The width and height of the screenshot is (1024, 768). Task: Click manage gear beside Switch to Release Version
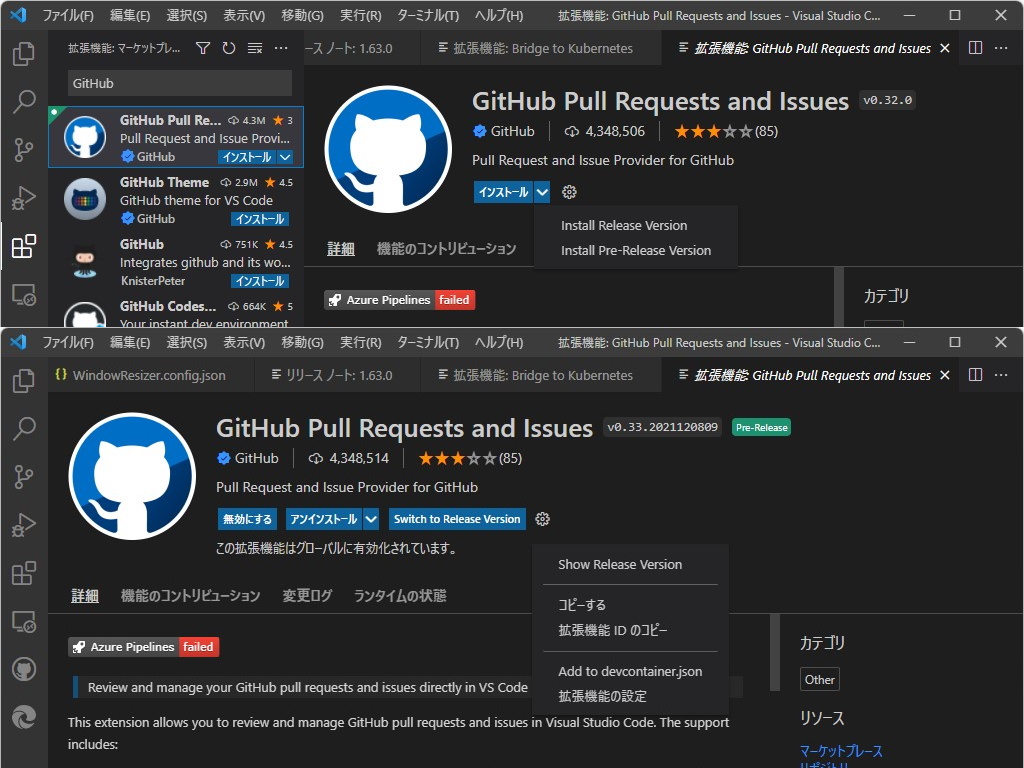[x=542, y=519]
